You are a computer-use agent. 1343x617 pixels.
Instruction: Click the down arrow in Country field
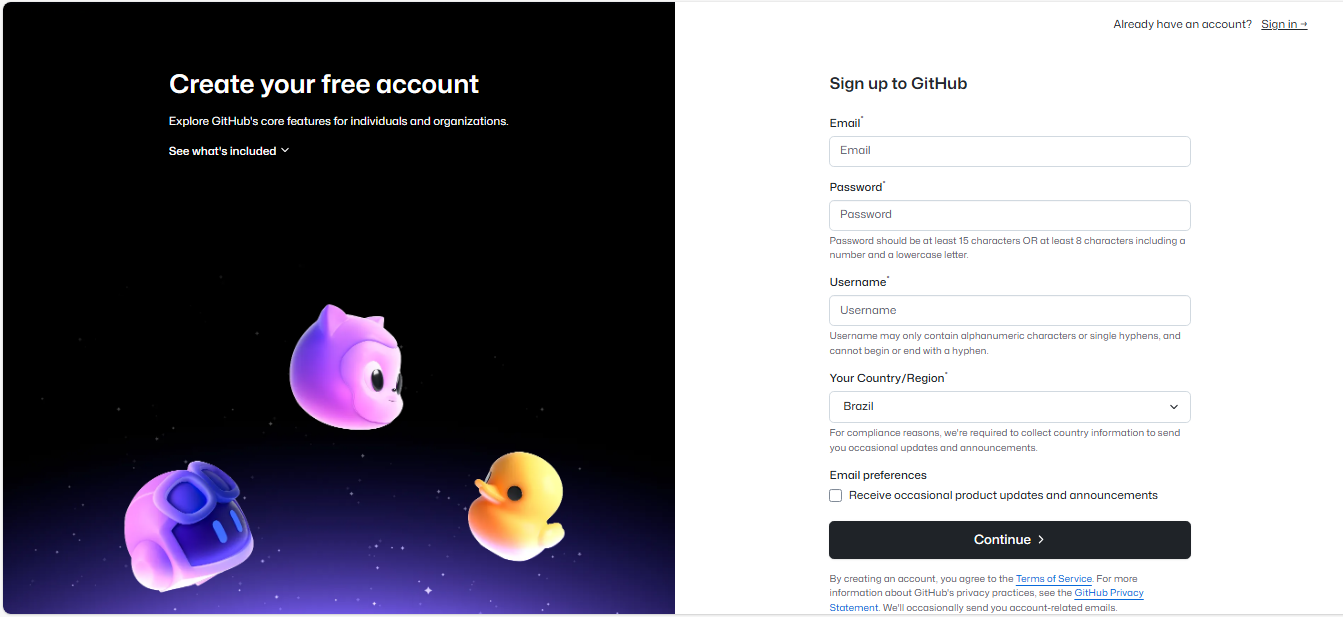pyautogui.click(x=1174, y=407)
